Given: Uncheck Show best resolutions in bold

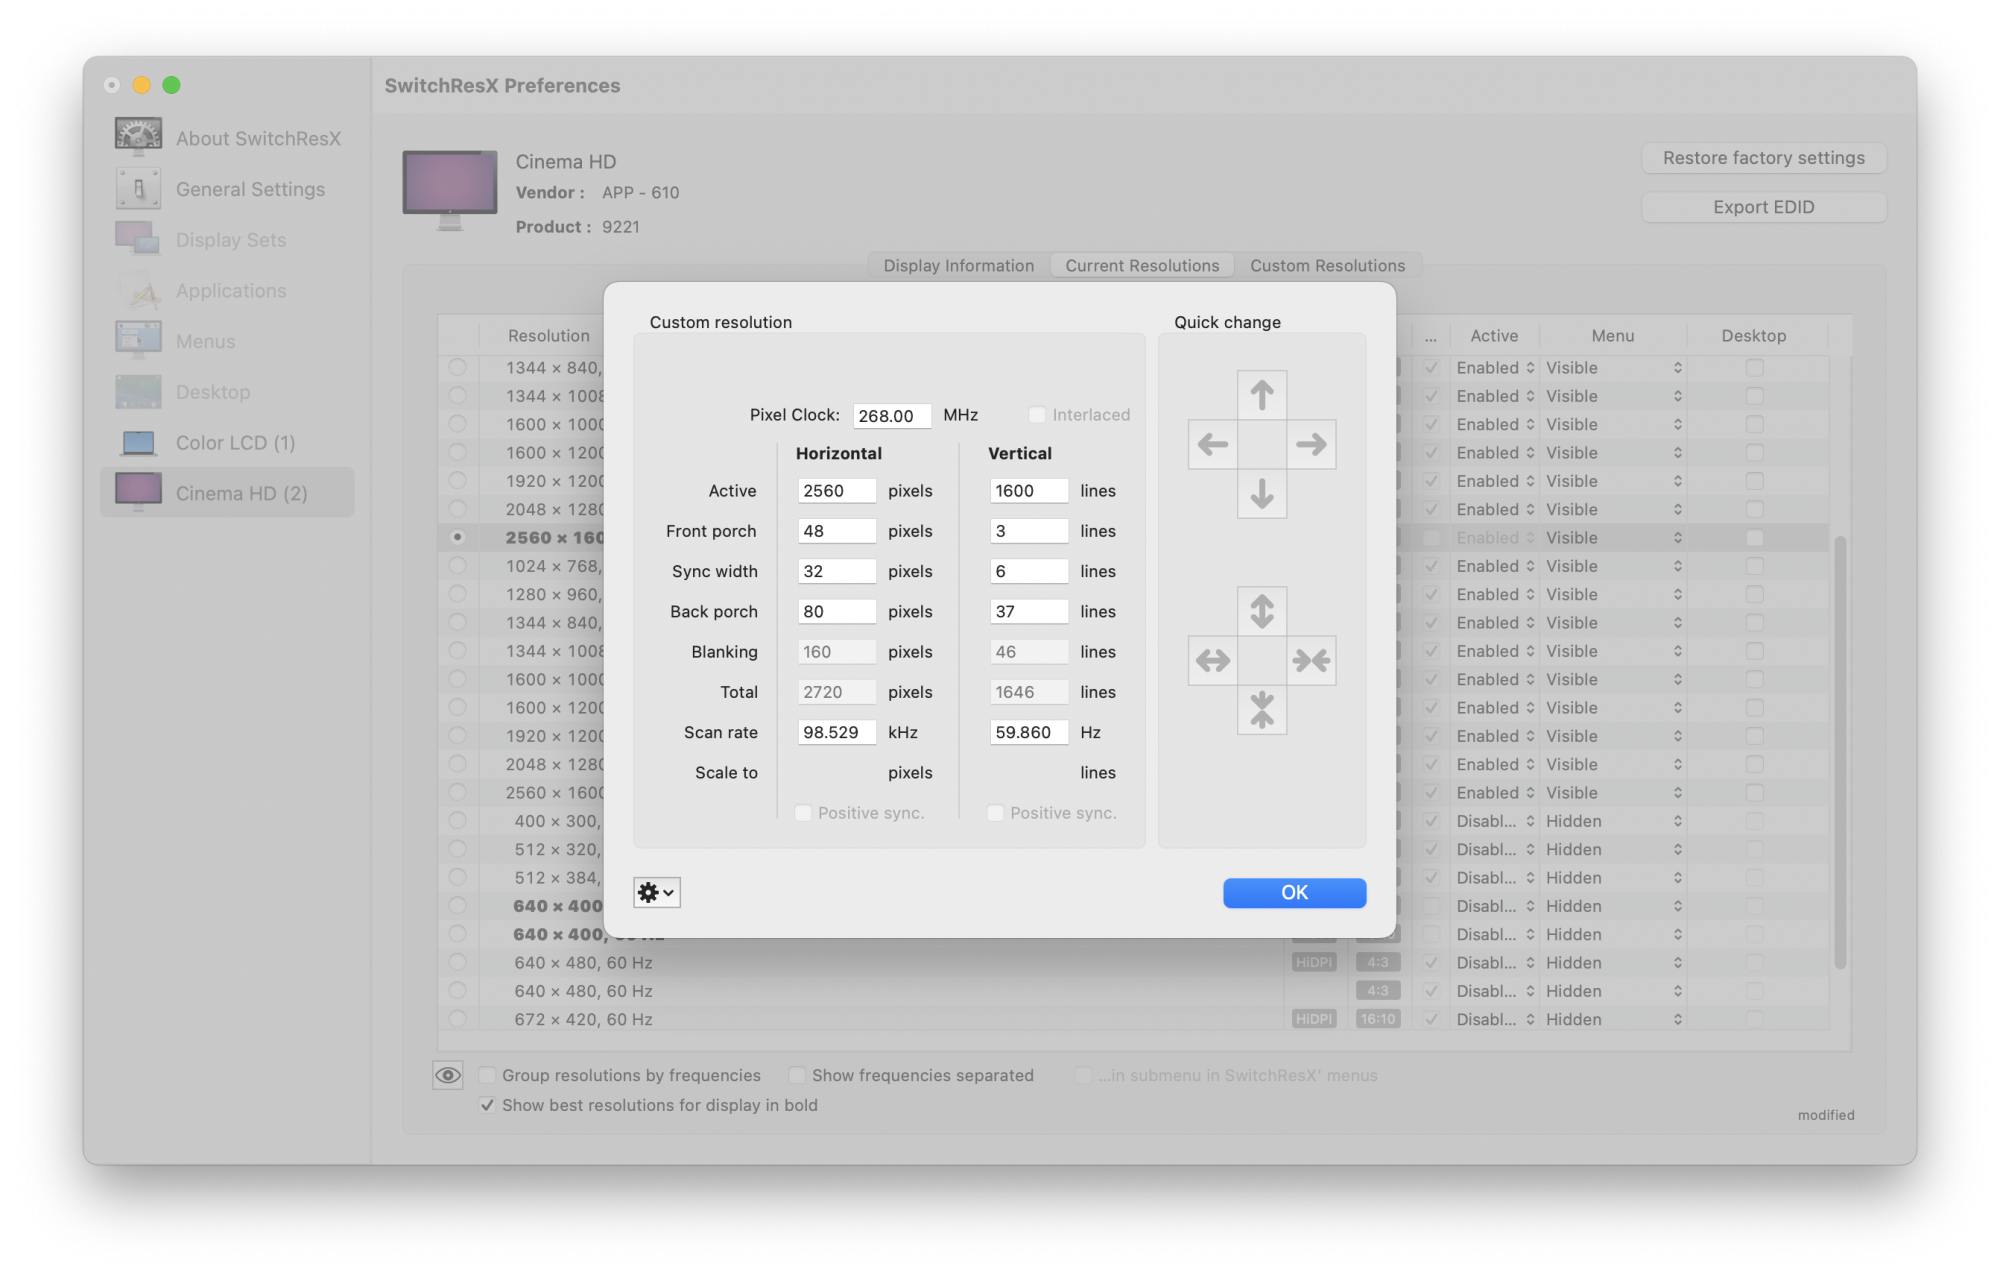Looking at the screenshot, I should click(x=488, y=1105).
